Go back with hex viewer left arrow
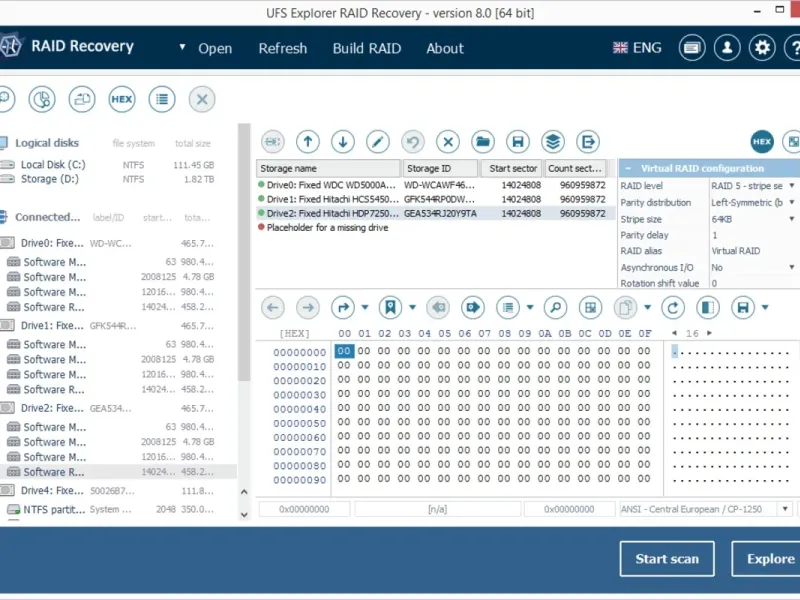This screenshot has height=600, width=800. [x=273, y=308]
